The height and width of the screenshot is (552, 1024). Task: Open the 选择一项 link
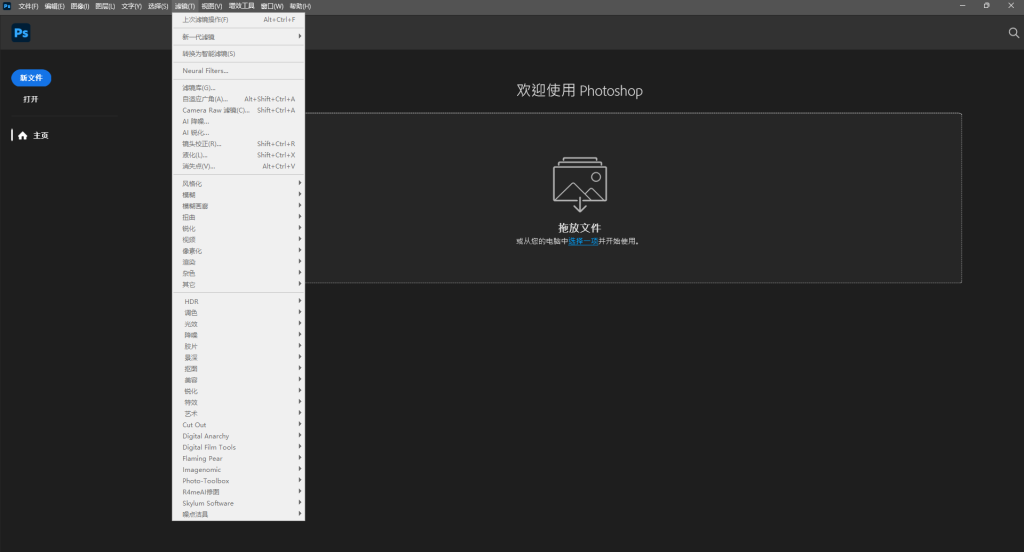tap(583, 241)
